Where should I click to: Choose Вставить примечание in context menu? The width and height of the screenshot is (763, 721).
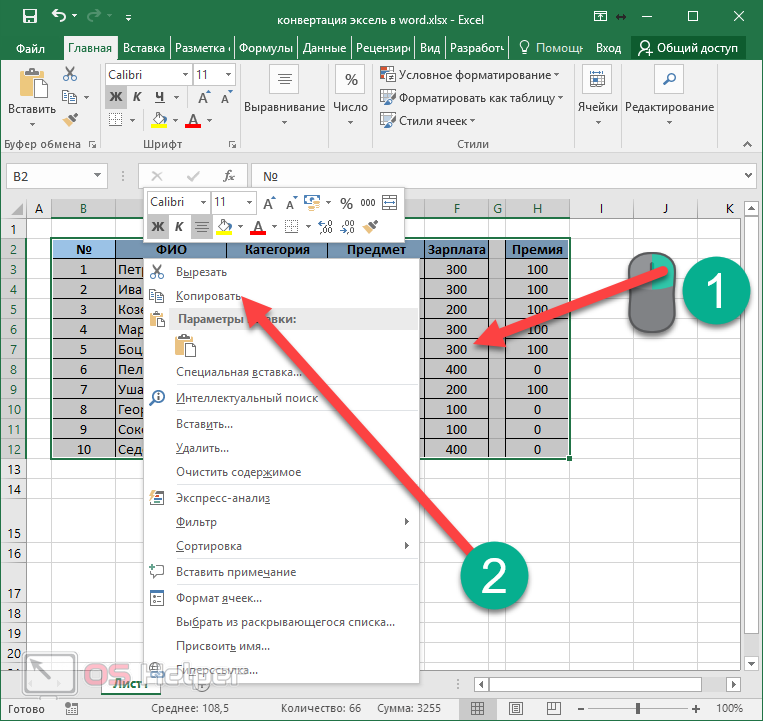pos(282,572)
